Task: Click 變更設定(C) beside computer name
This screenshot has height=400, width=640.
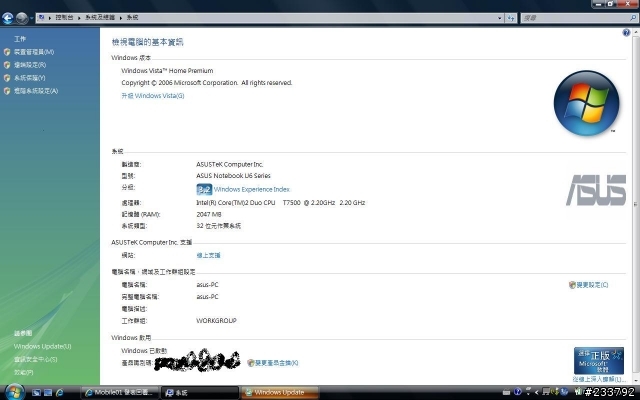Action: coord(592,285)
